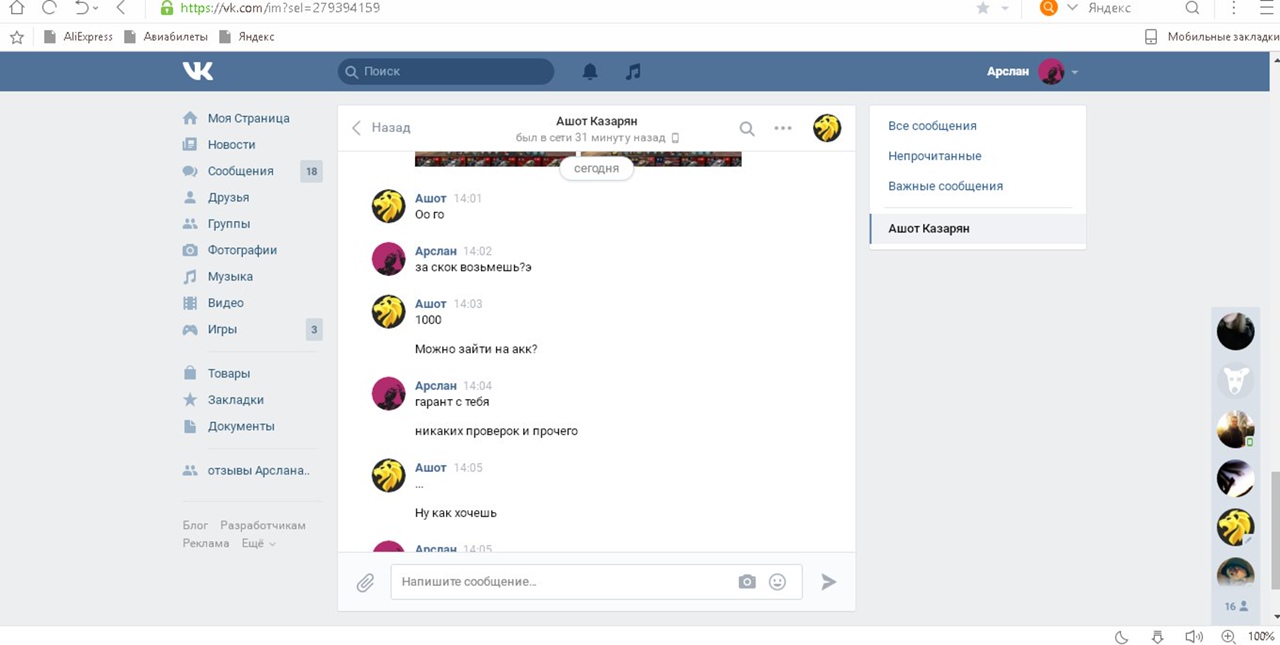This screenshot has height=645, width=1280.
Task: Select the Важные сообщения filter
Action: coord(945,186)
